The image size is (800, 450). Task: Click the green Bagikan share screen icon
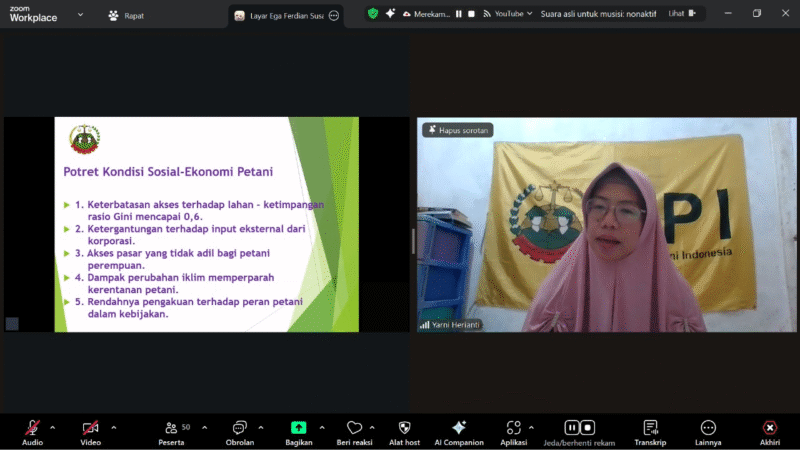298,427
